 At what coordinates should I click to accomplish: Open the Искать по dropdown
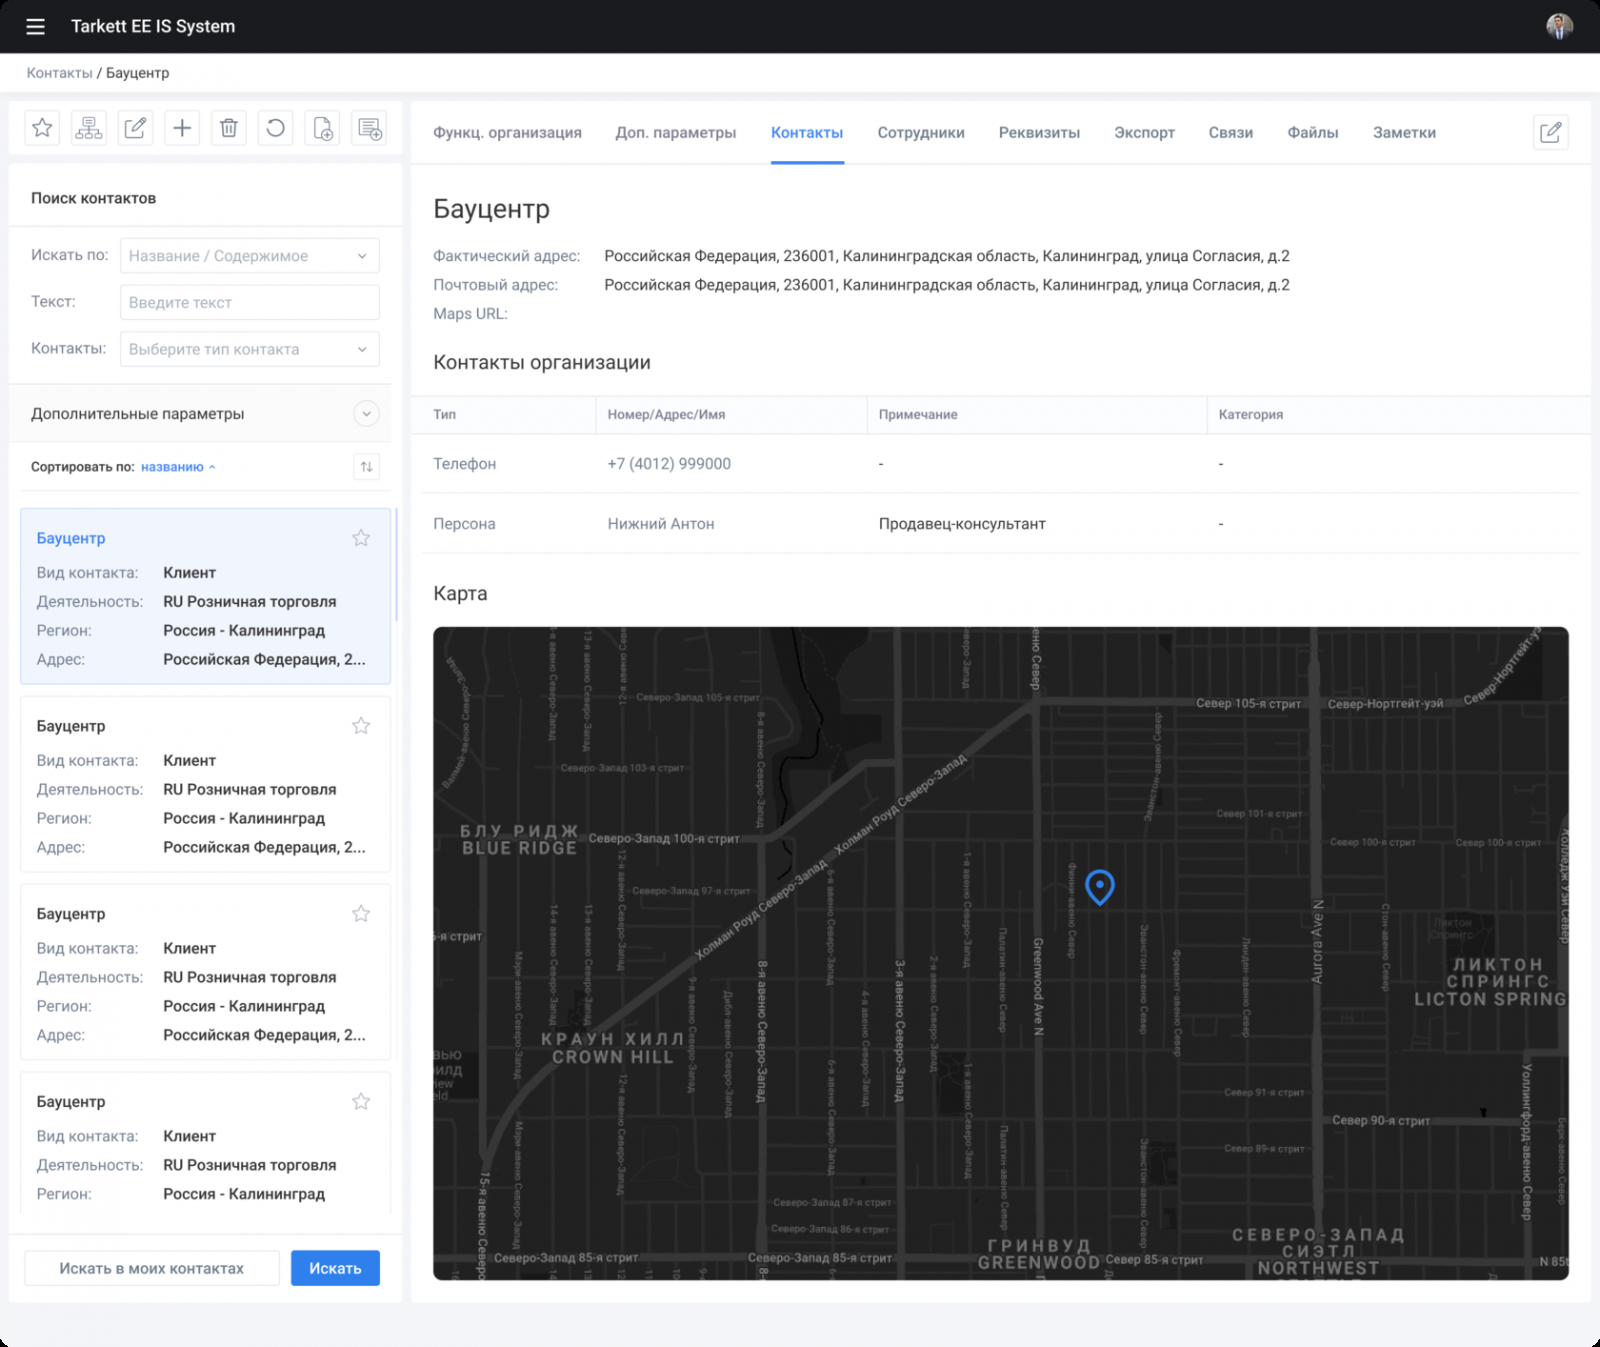click(249, 256)
